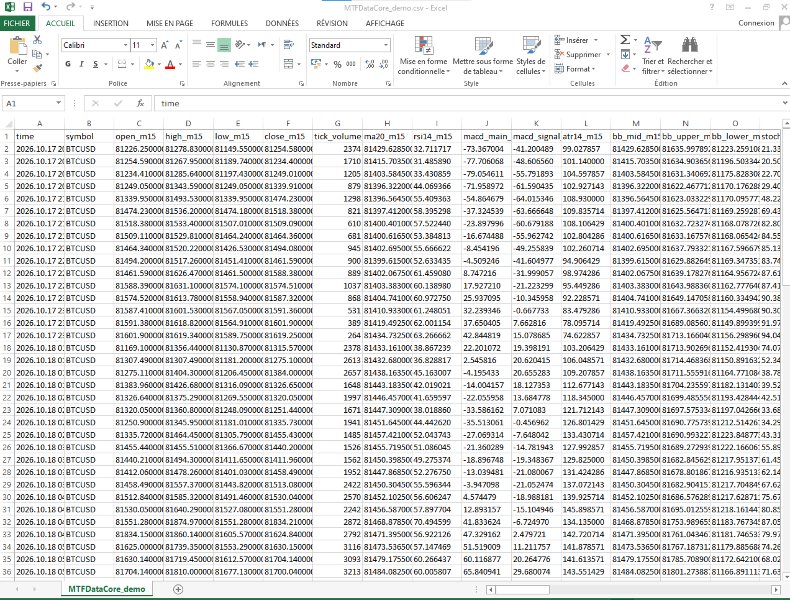Select middle vertical align icon

(x=210, y=45)
